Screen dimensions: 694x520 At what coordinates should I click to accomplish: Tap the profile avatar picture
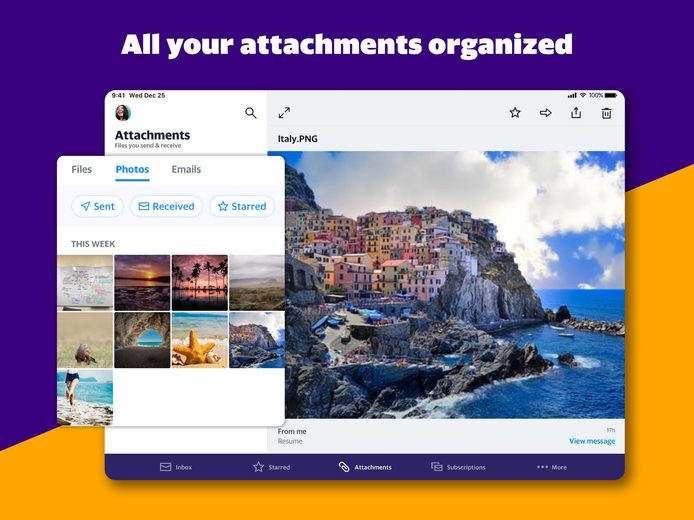click(x=123, y=113)
